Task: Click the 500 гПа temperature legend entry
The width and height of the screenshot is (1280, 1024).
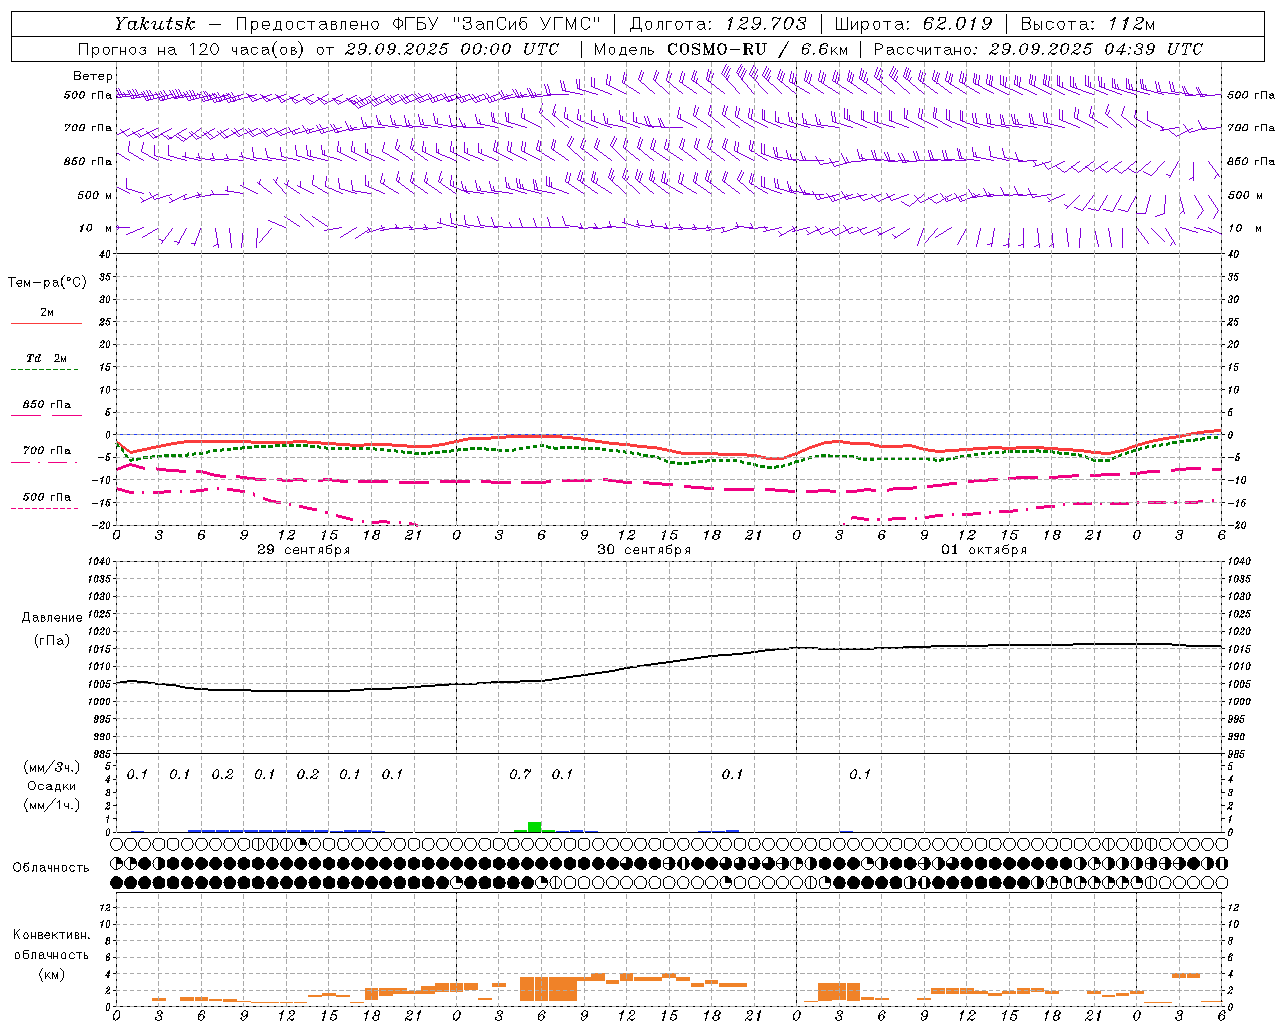Action: (47, 497)
